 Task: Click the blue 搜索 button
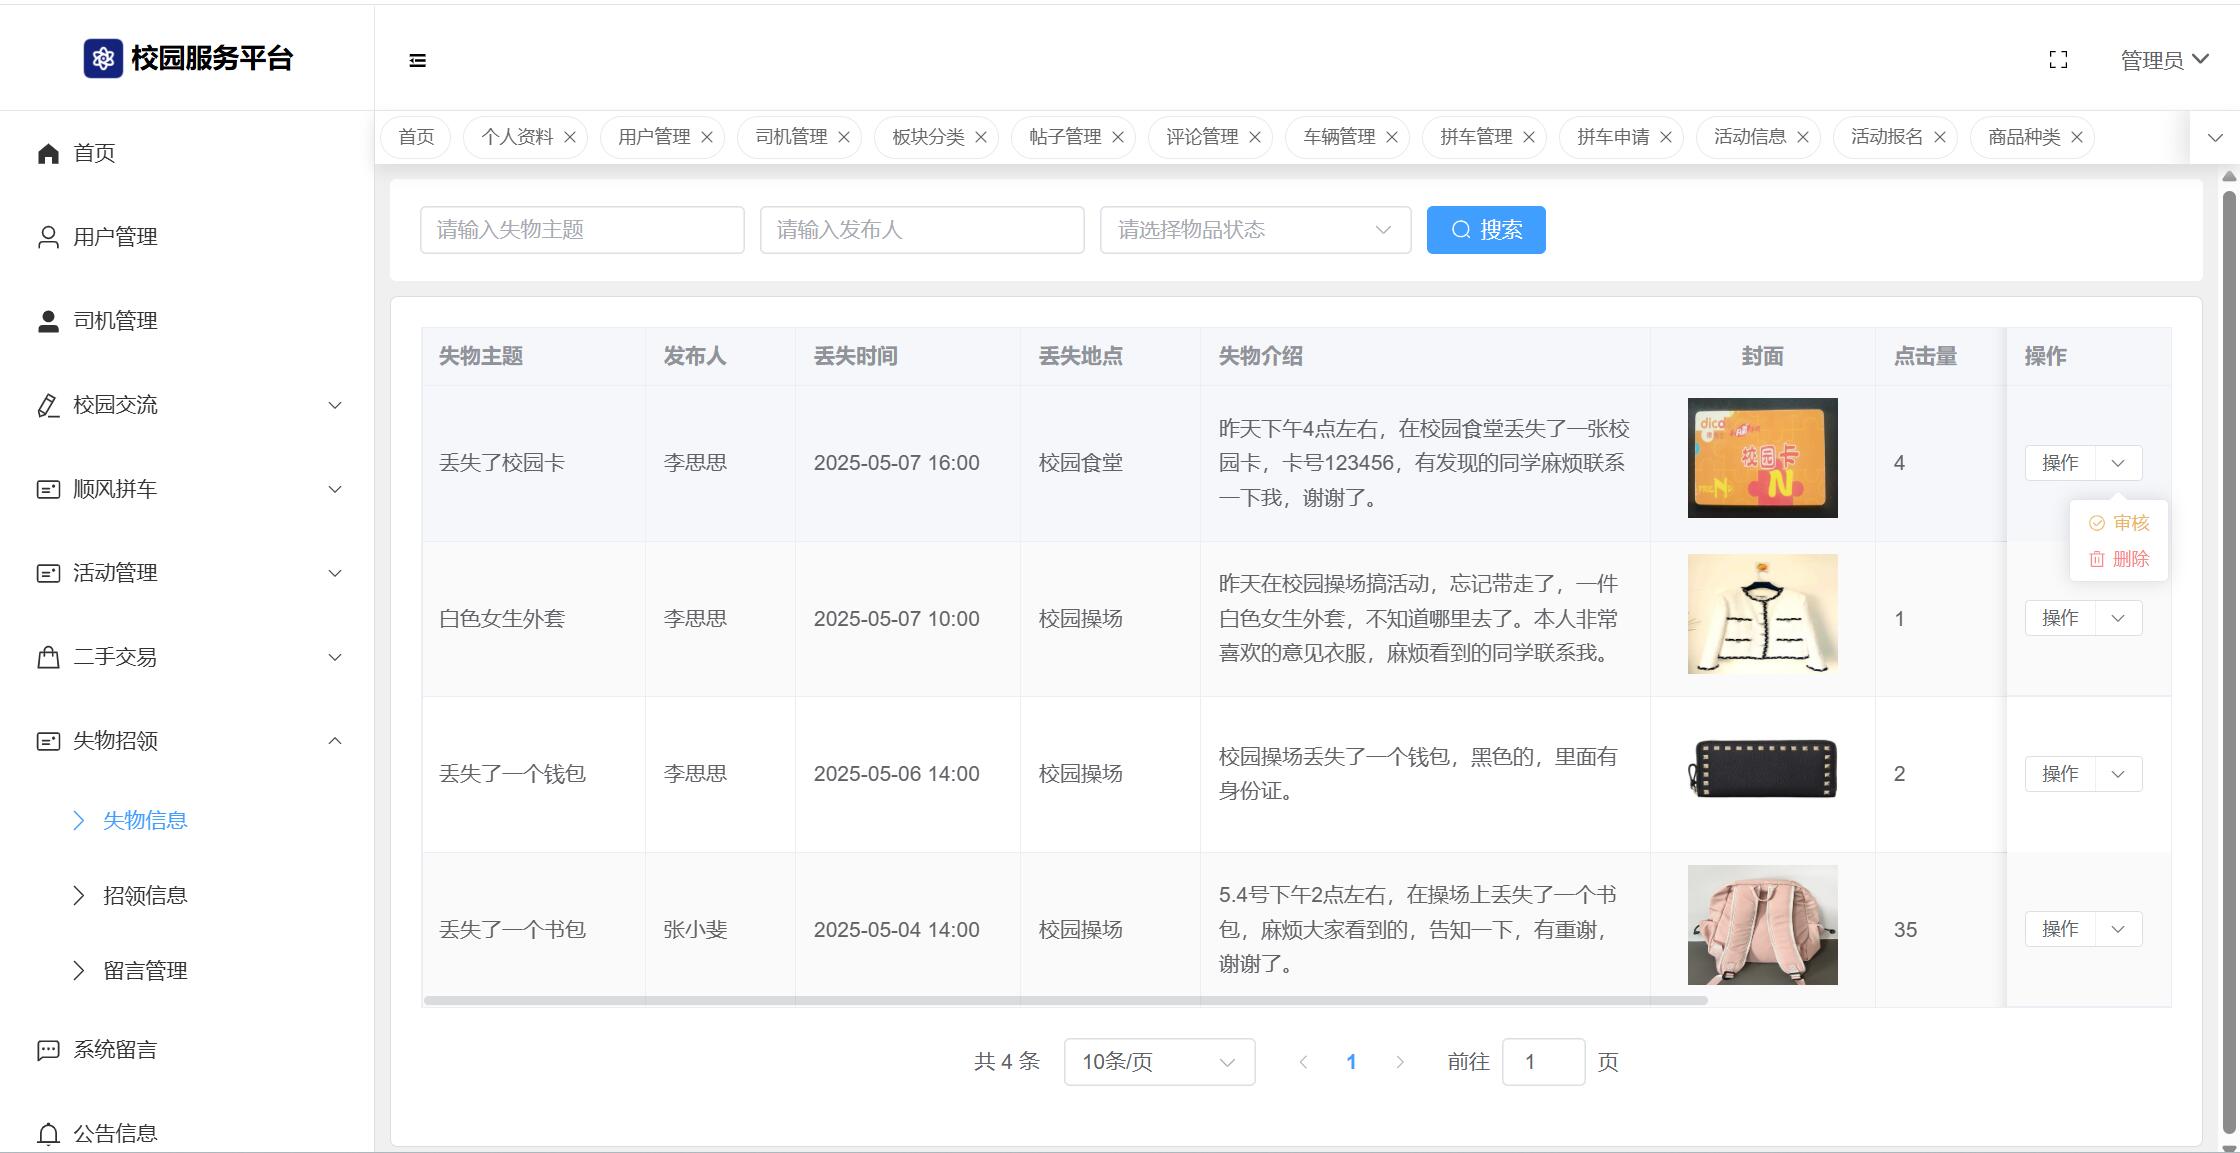point(1486,230)
